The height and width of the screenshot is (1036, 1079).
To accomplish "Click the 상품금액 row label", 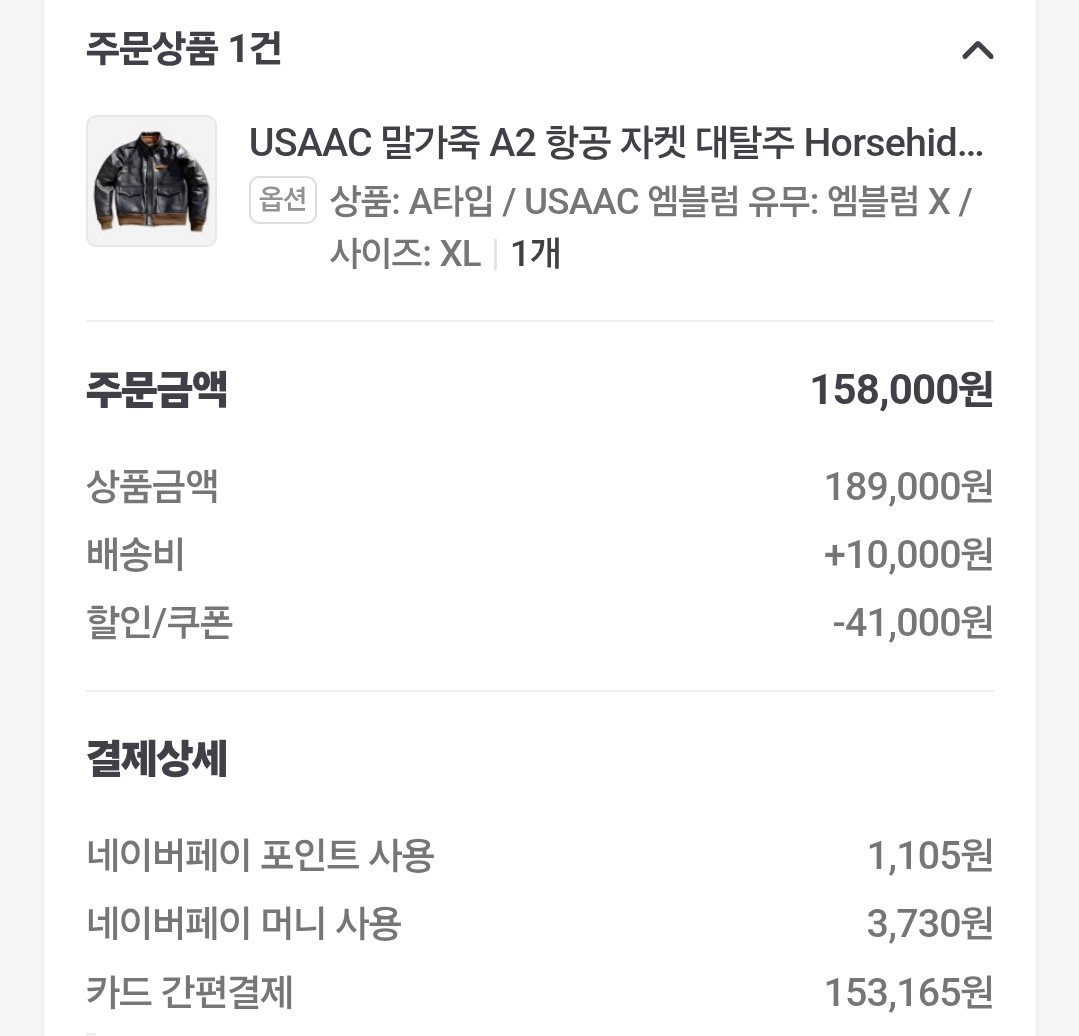I will tap(152, 488).
